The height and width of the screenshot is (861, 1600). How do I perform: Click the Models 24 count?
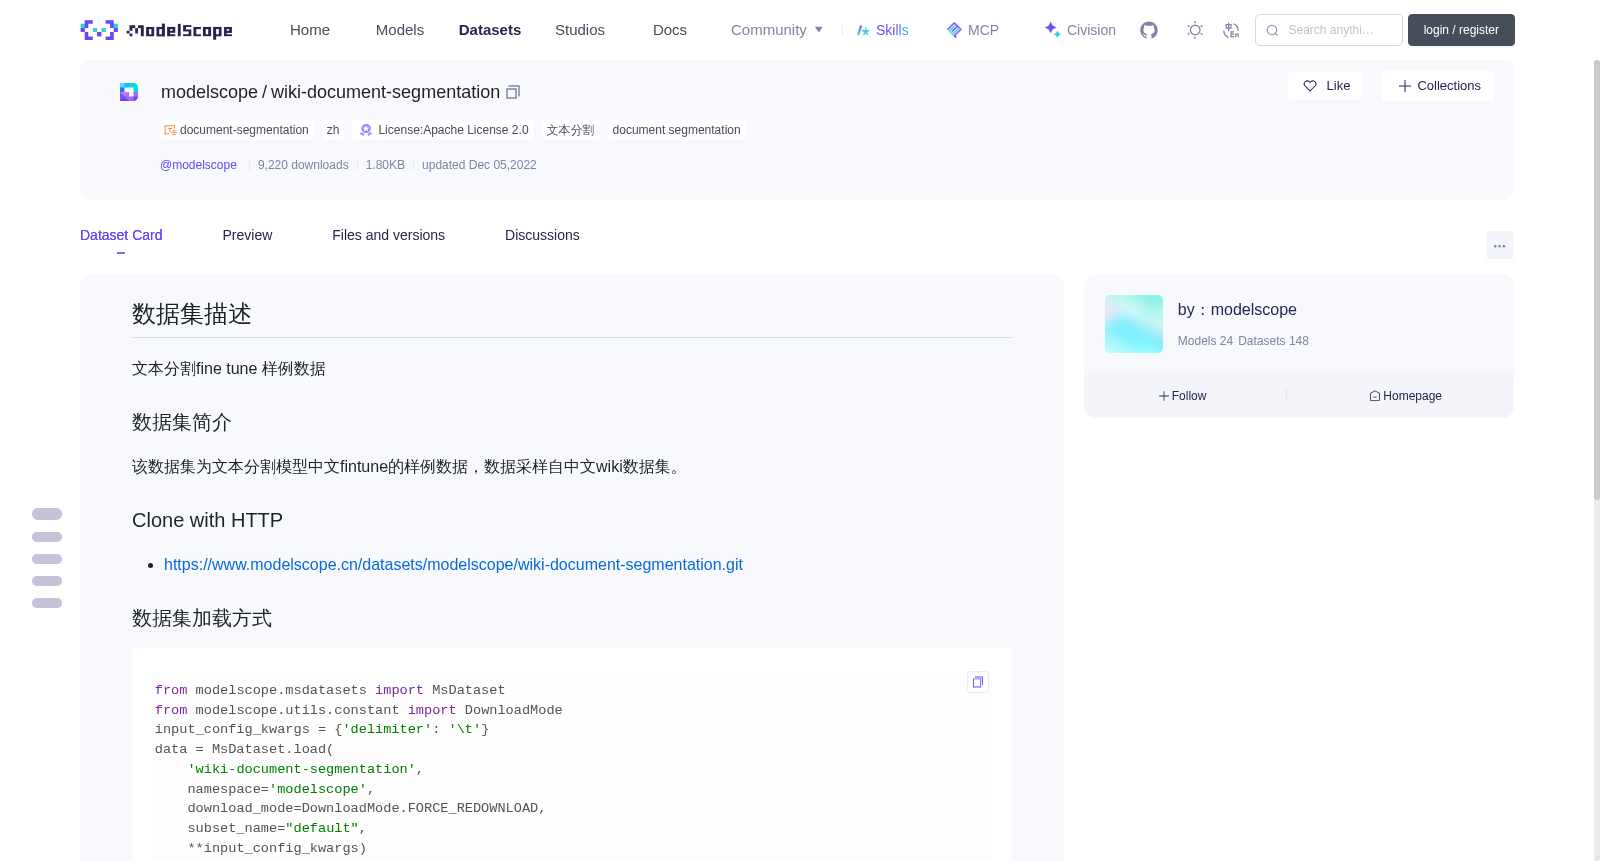pos(1205,341)
